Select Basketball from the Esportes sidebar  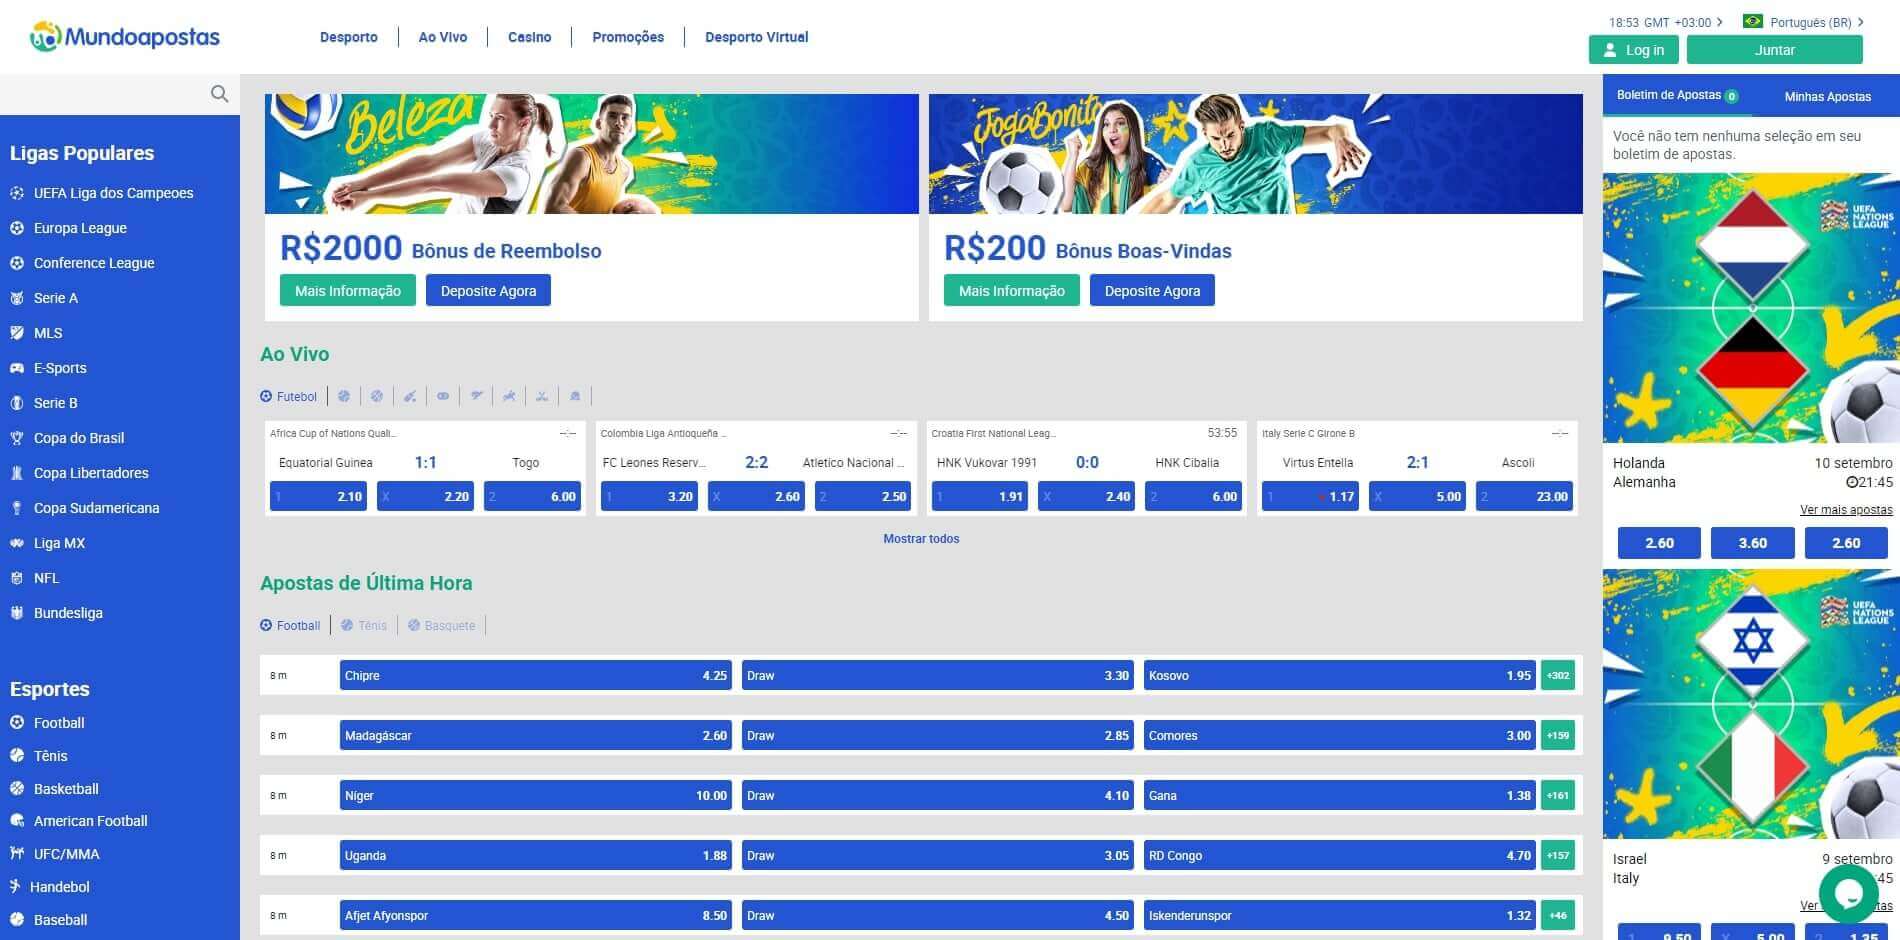coord(65,788)
